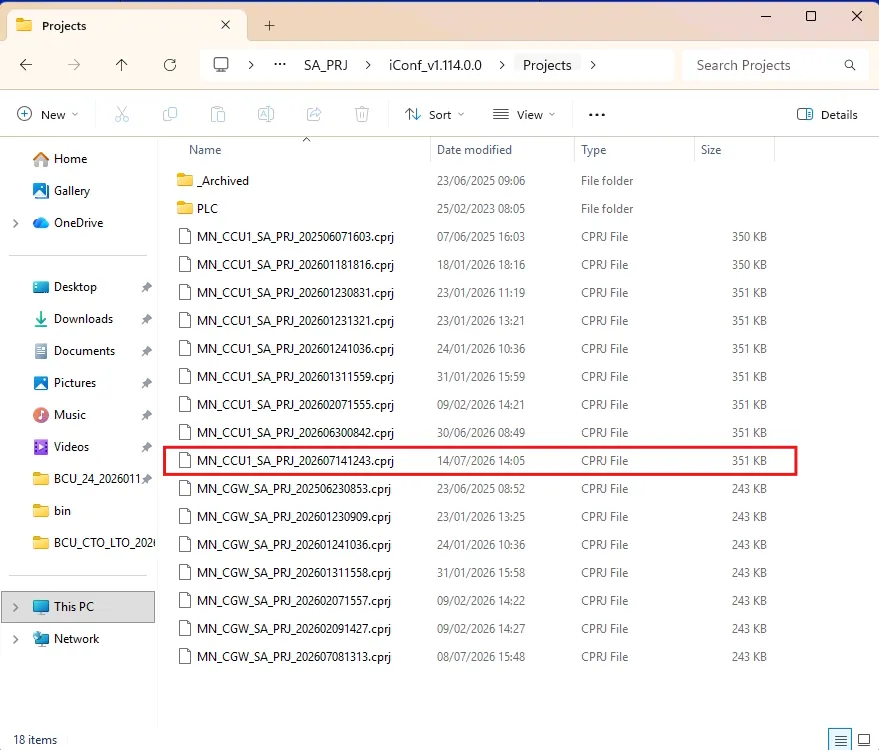Expand the Network tree node

coord(16,639)
